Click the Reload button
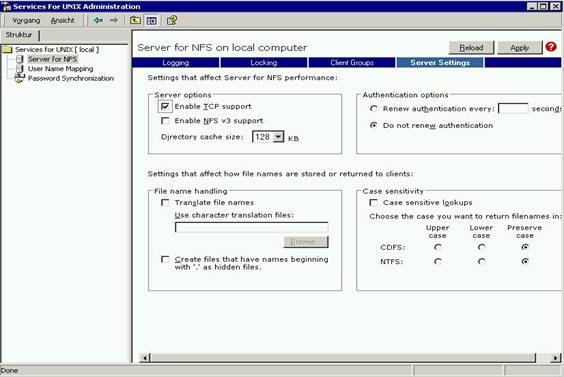 click(x=471, y=47)
